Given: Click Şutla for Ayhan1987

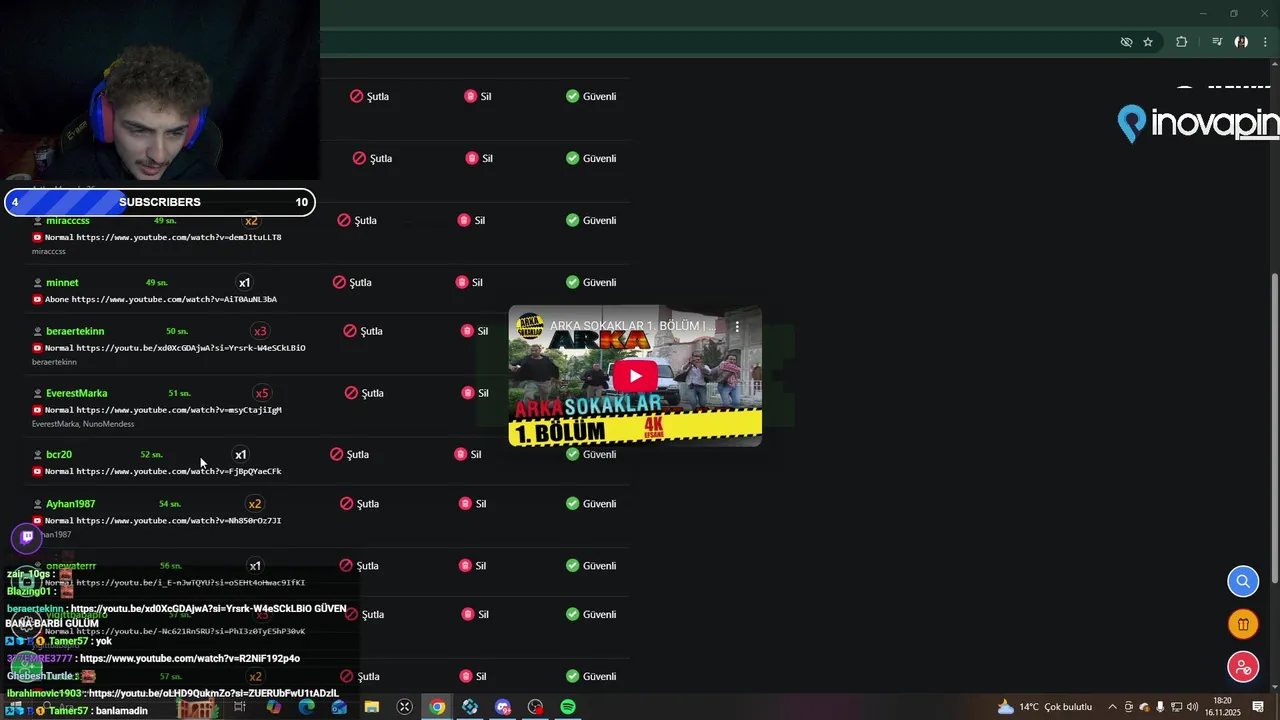Looking at the screenshot, I should [x=360, y=504].
